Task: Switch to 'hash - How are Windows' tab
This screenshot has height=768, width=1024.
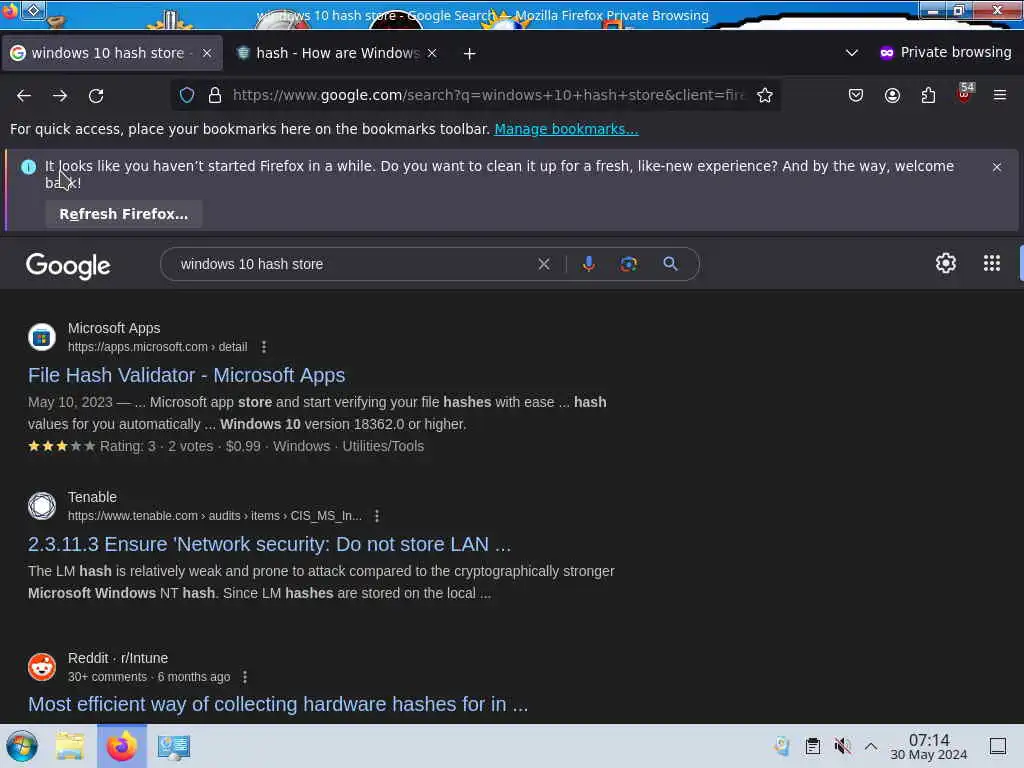Action: point(337,53)
